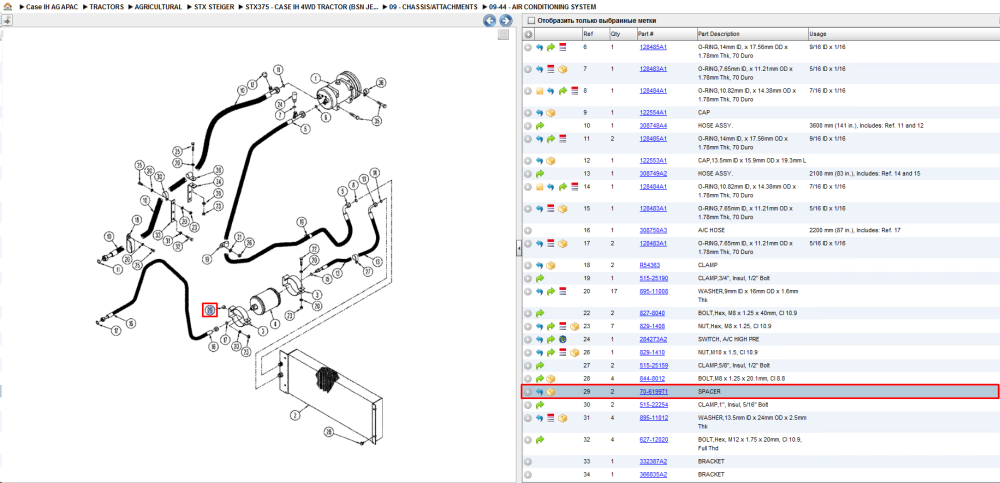
Task: Add Ref 6 O-ring to pick list
Action: pyautogui.click(x=528, y=47)
